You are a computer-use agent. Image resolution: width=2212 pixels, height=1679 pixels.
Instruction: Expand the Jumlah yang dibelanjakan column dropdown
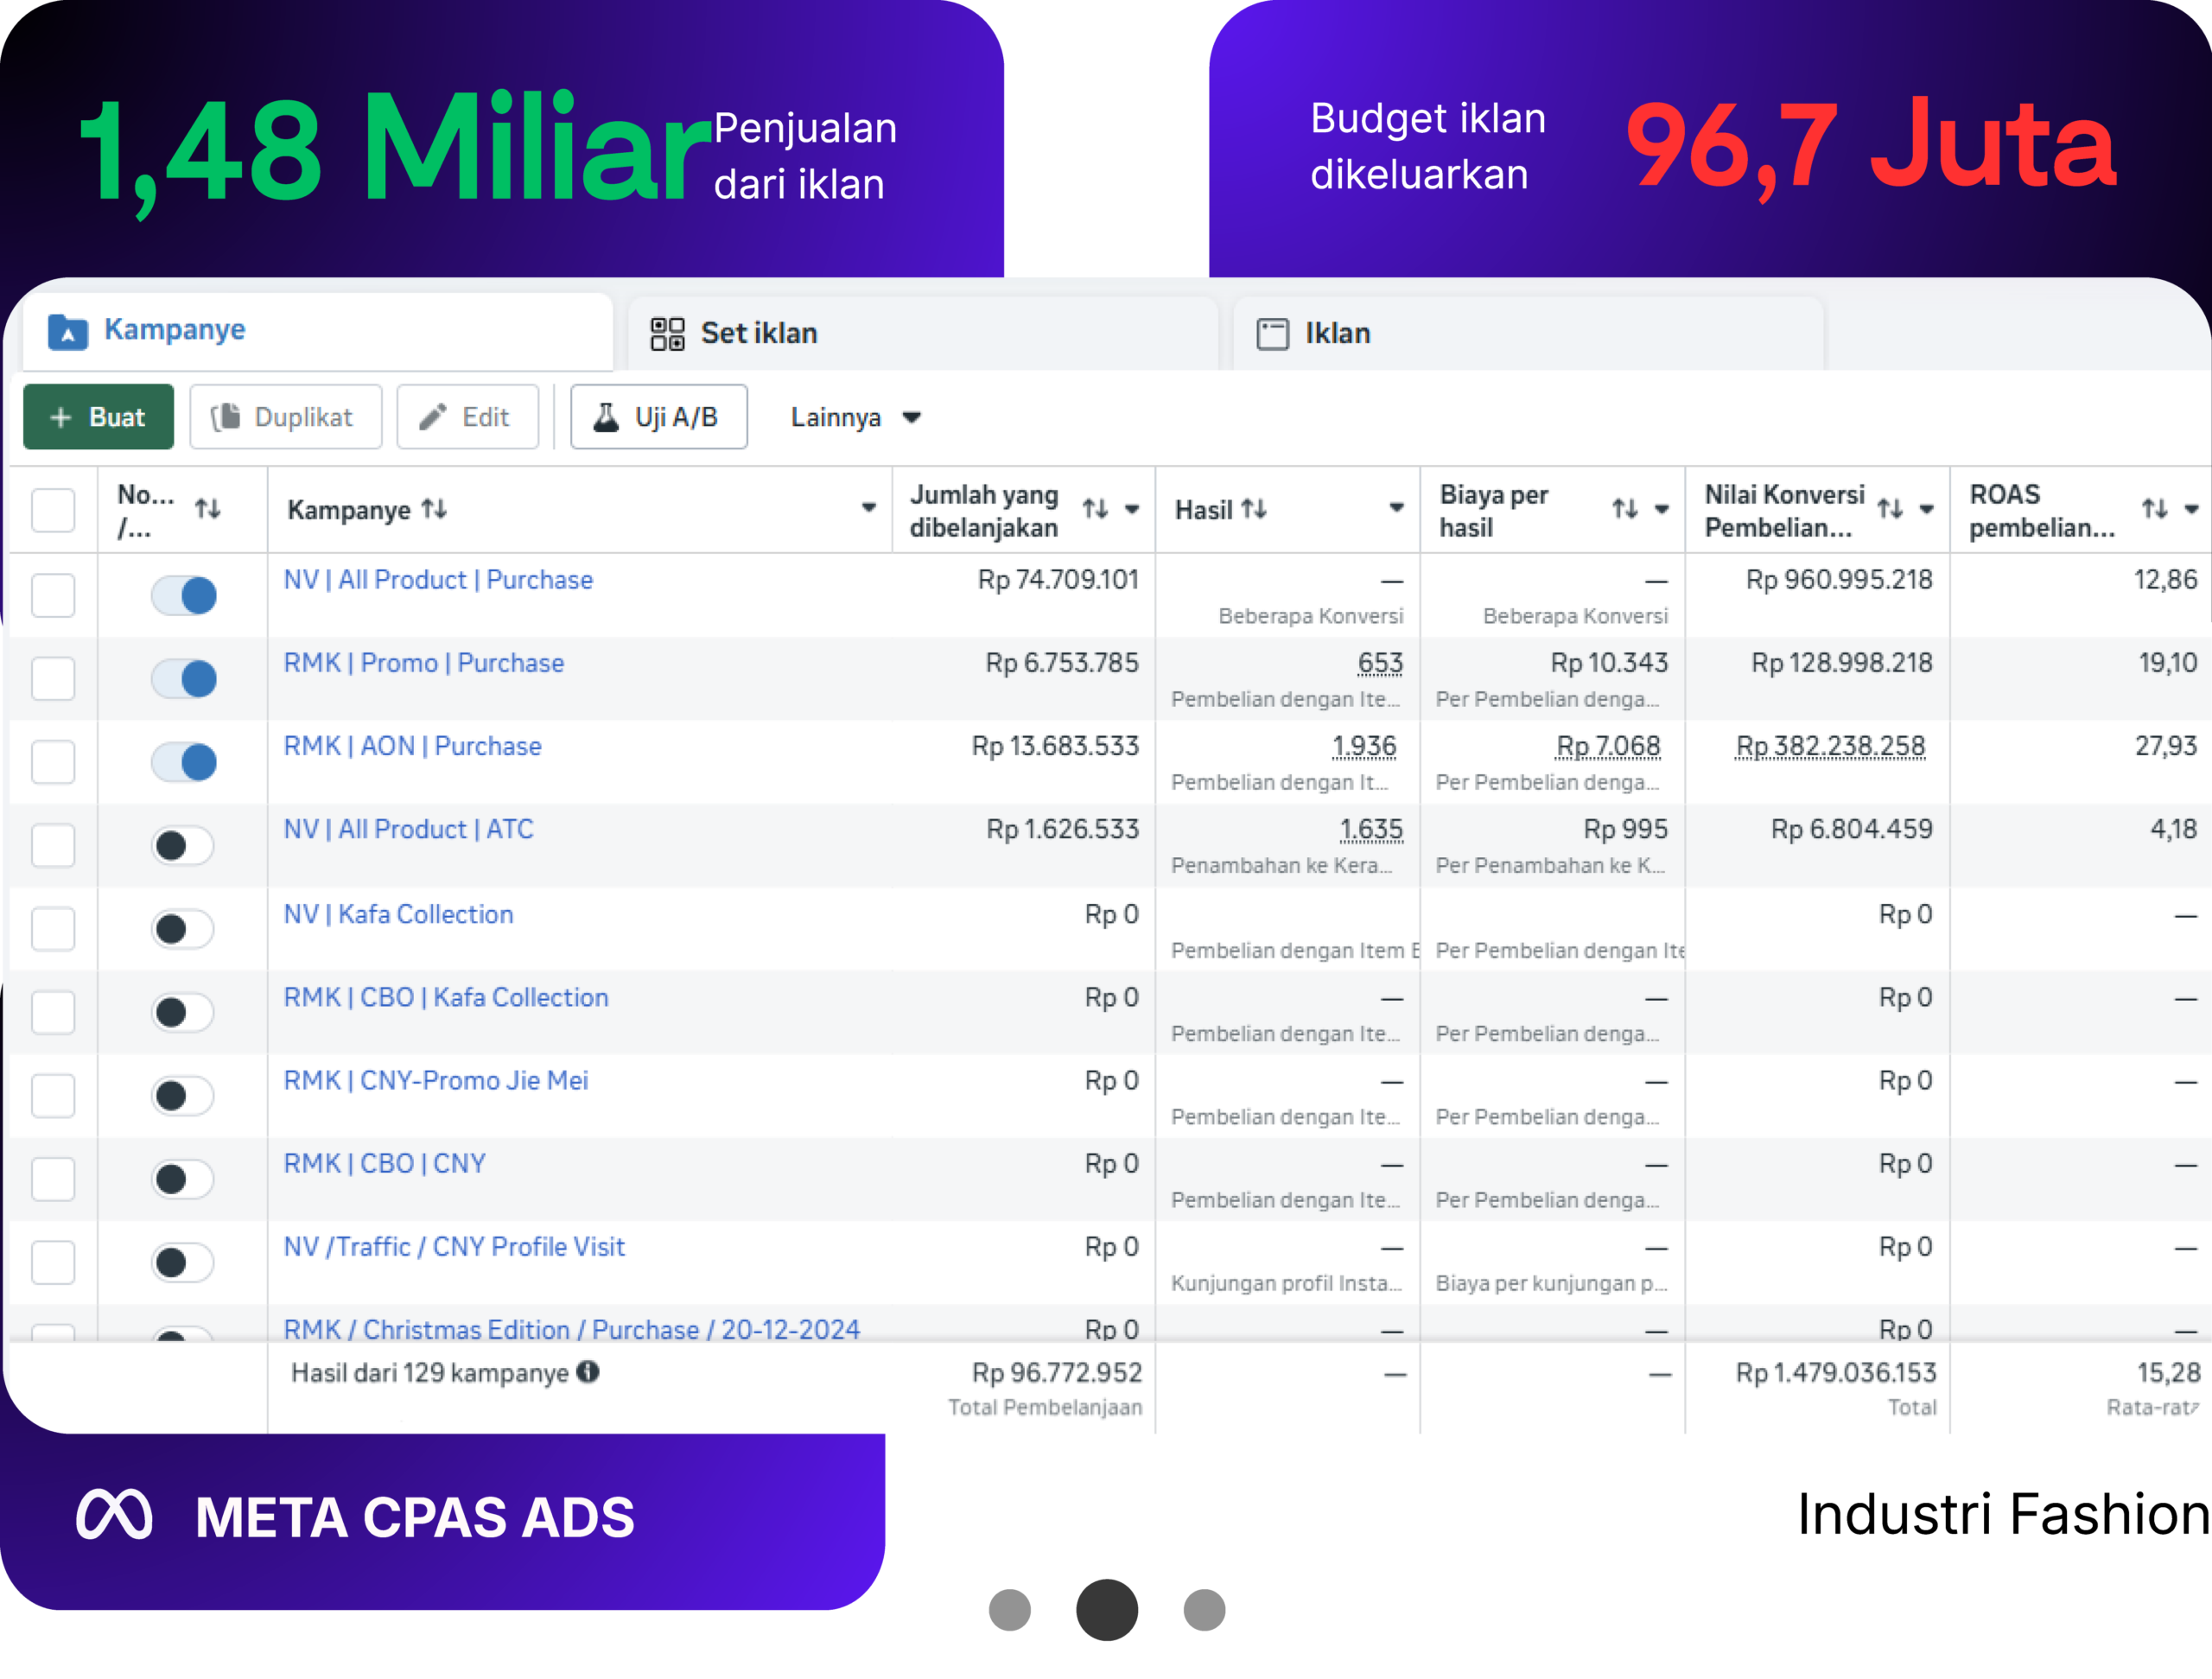click(x=1132, y=510)
